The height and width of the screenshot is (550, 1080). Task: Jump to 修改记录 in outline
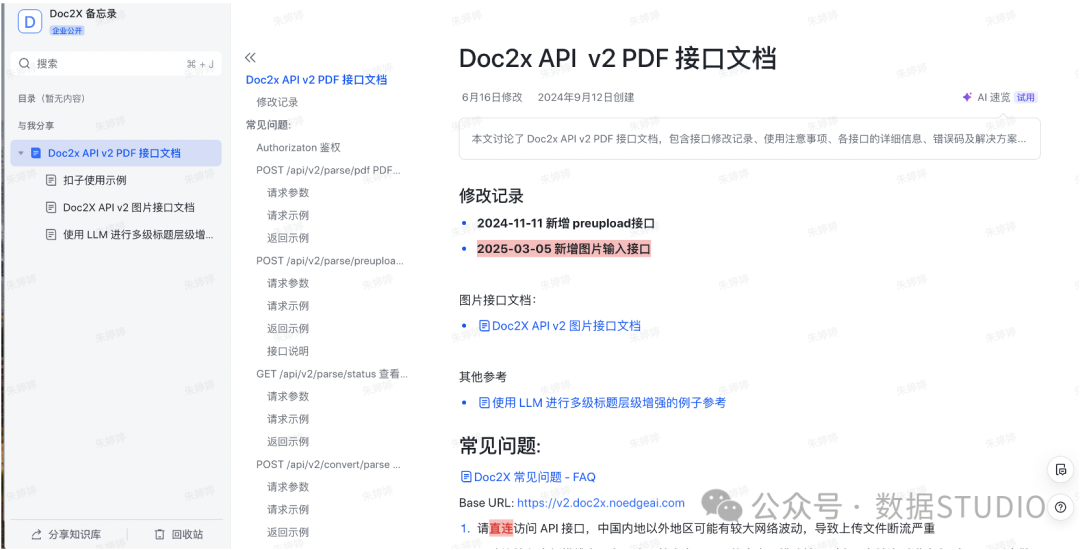[x=277, y=102]
